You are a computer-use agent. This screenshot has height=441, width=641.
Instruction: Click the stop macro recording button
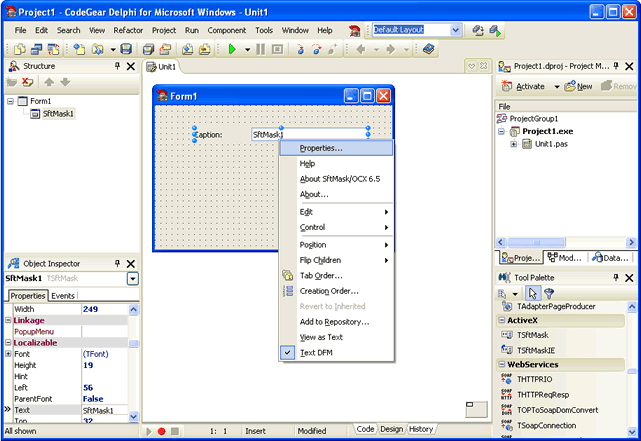[x=175, y=431]
